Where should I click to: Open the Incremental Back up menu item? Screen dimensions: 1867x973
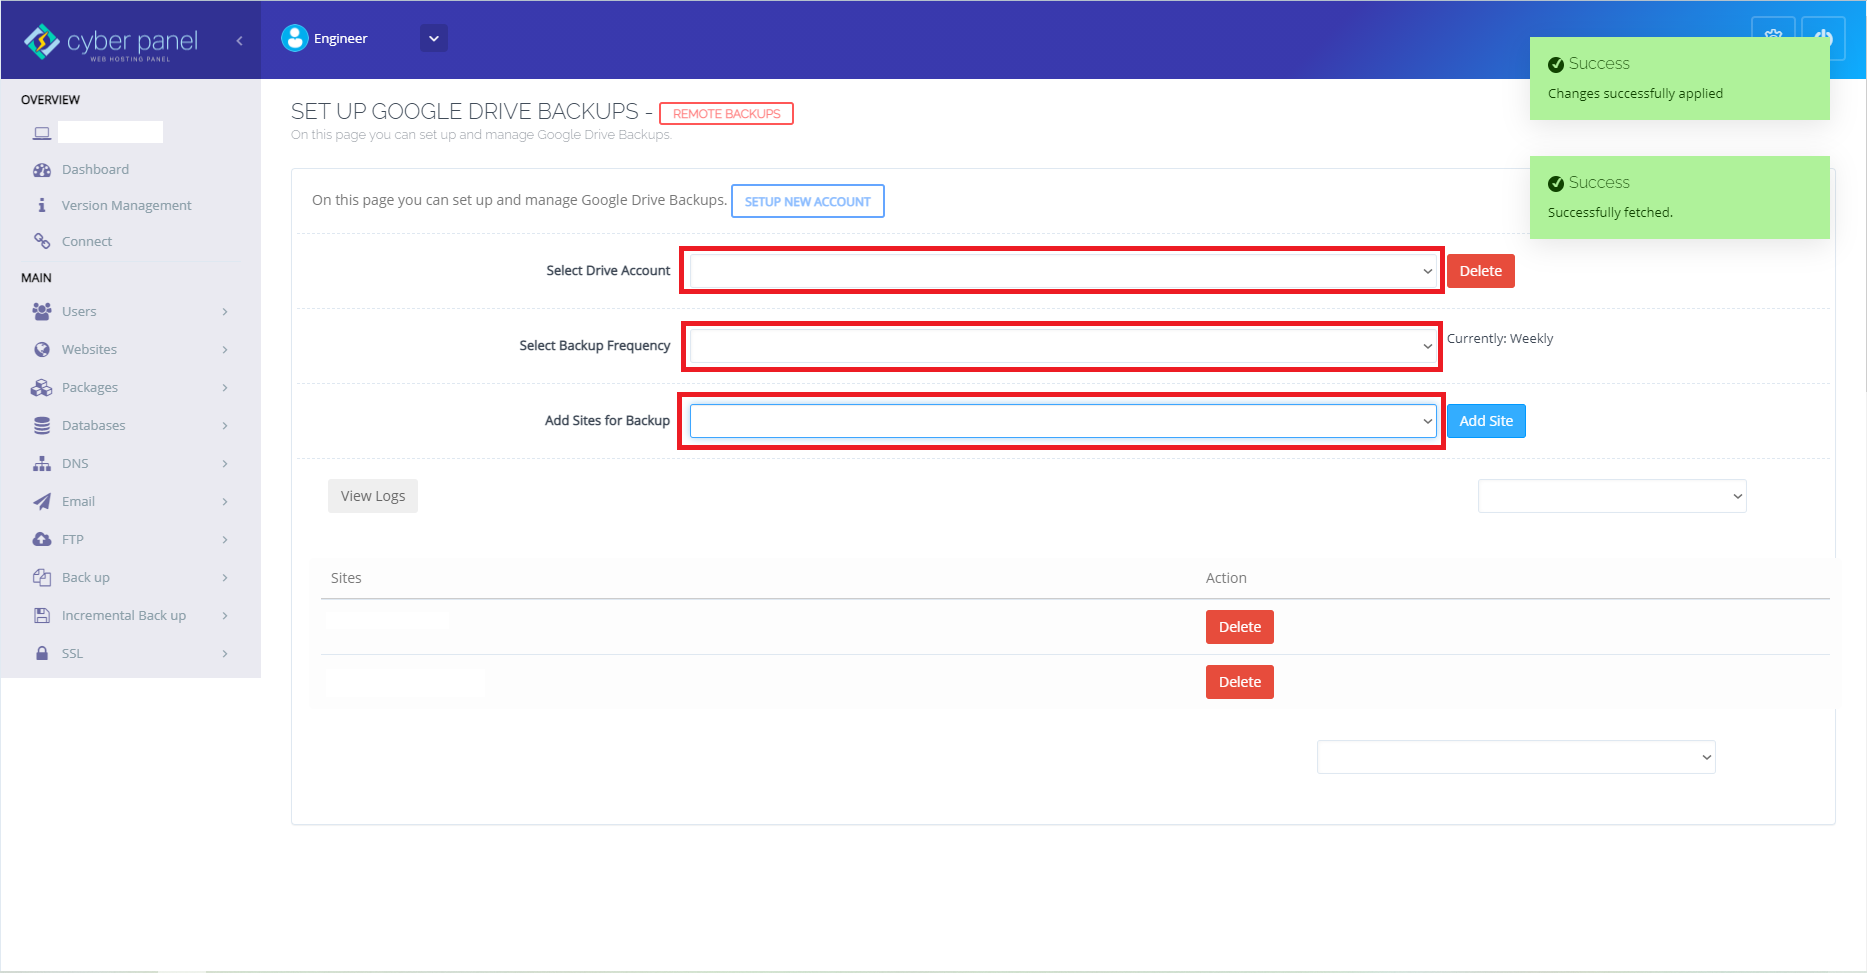[x=124, y=615]
